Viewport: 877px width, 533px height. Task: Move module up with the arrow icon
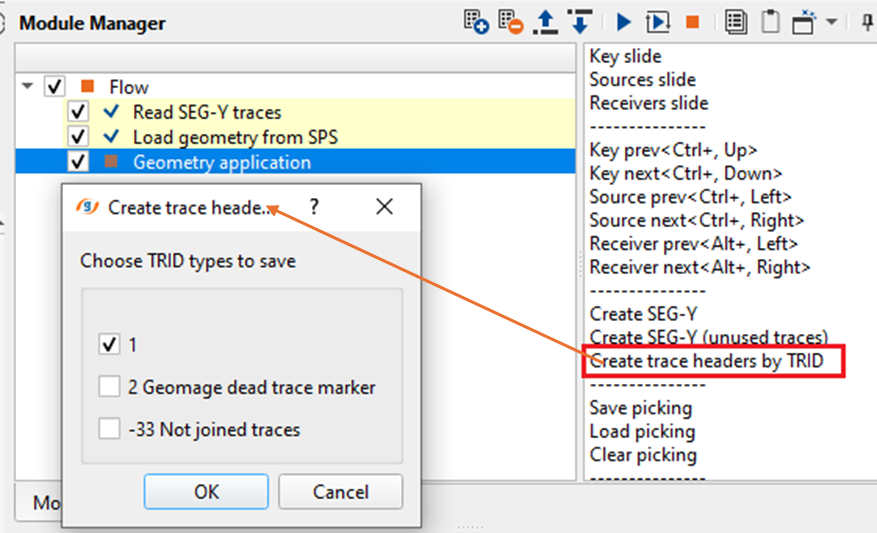pyautogui.click(x=545, y=21)
